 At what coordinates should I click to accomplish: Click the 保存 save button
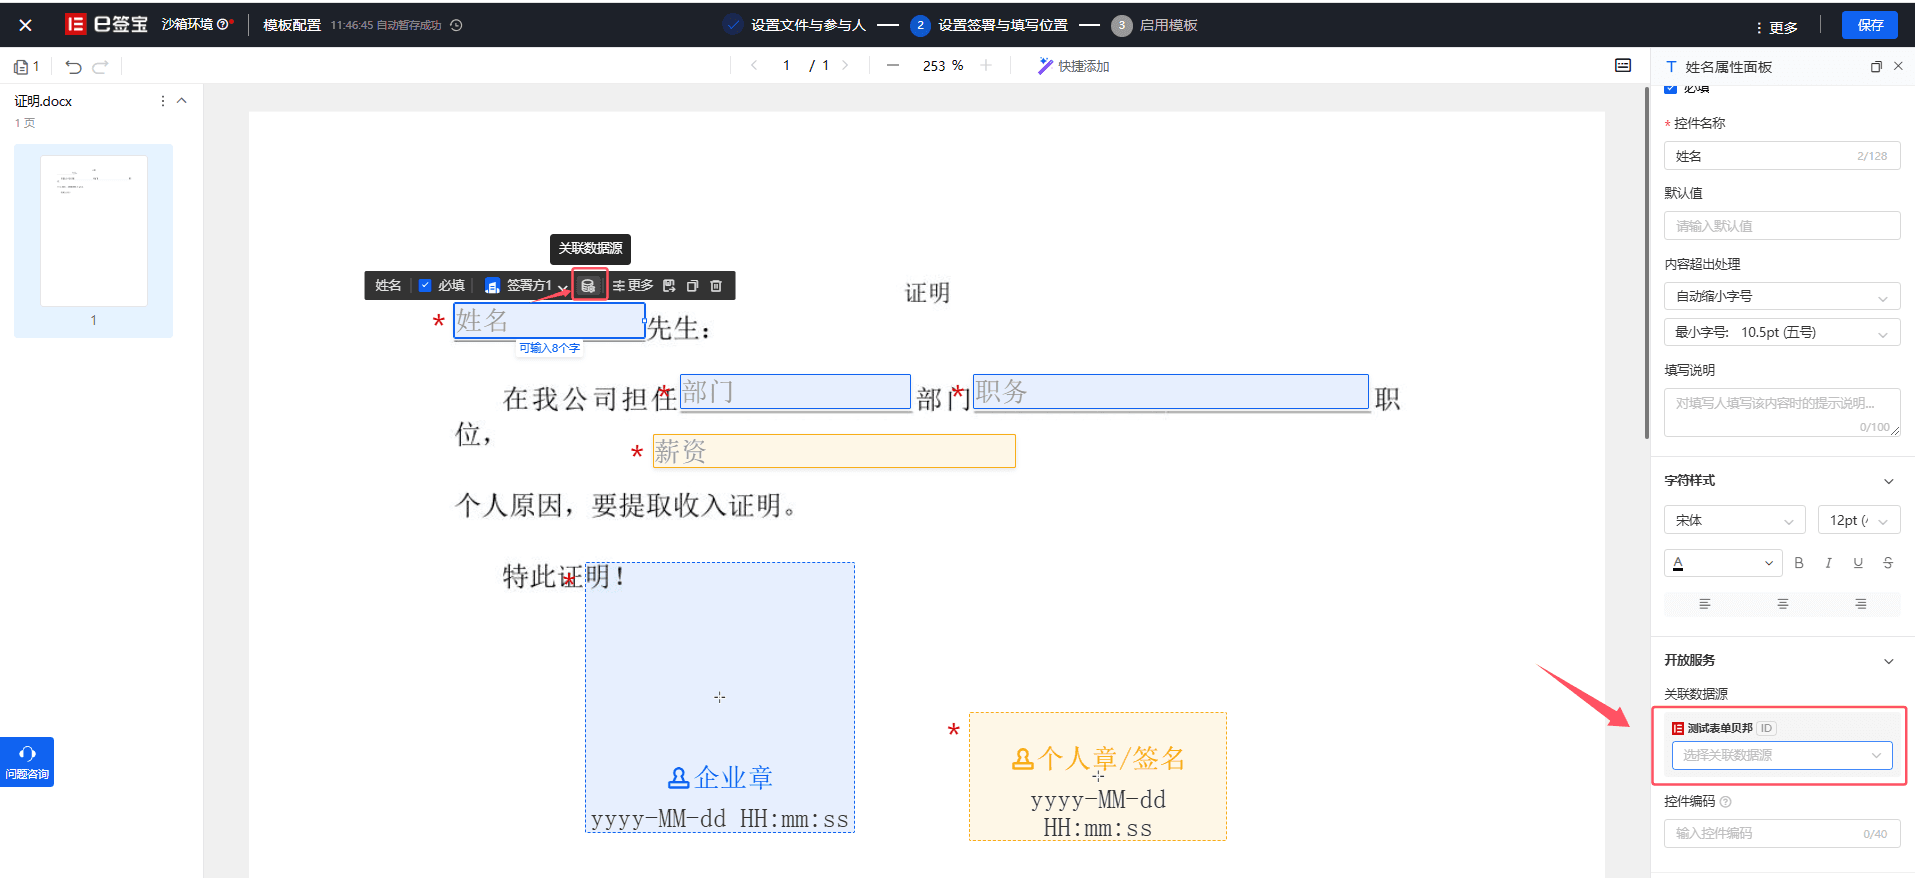[x=1870, y=25]
